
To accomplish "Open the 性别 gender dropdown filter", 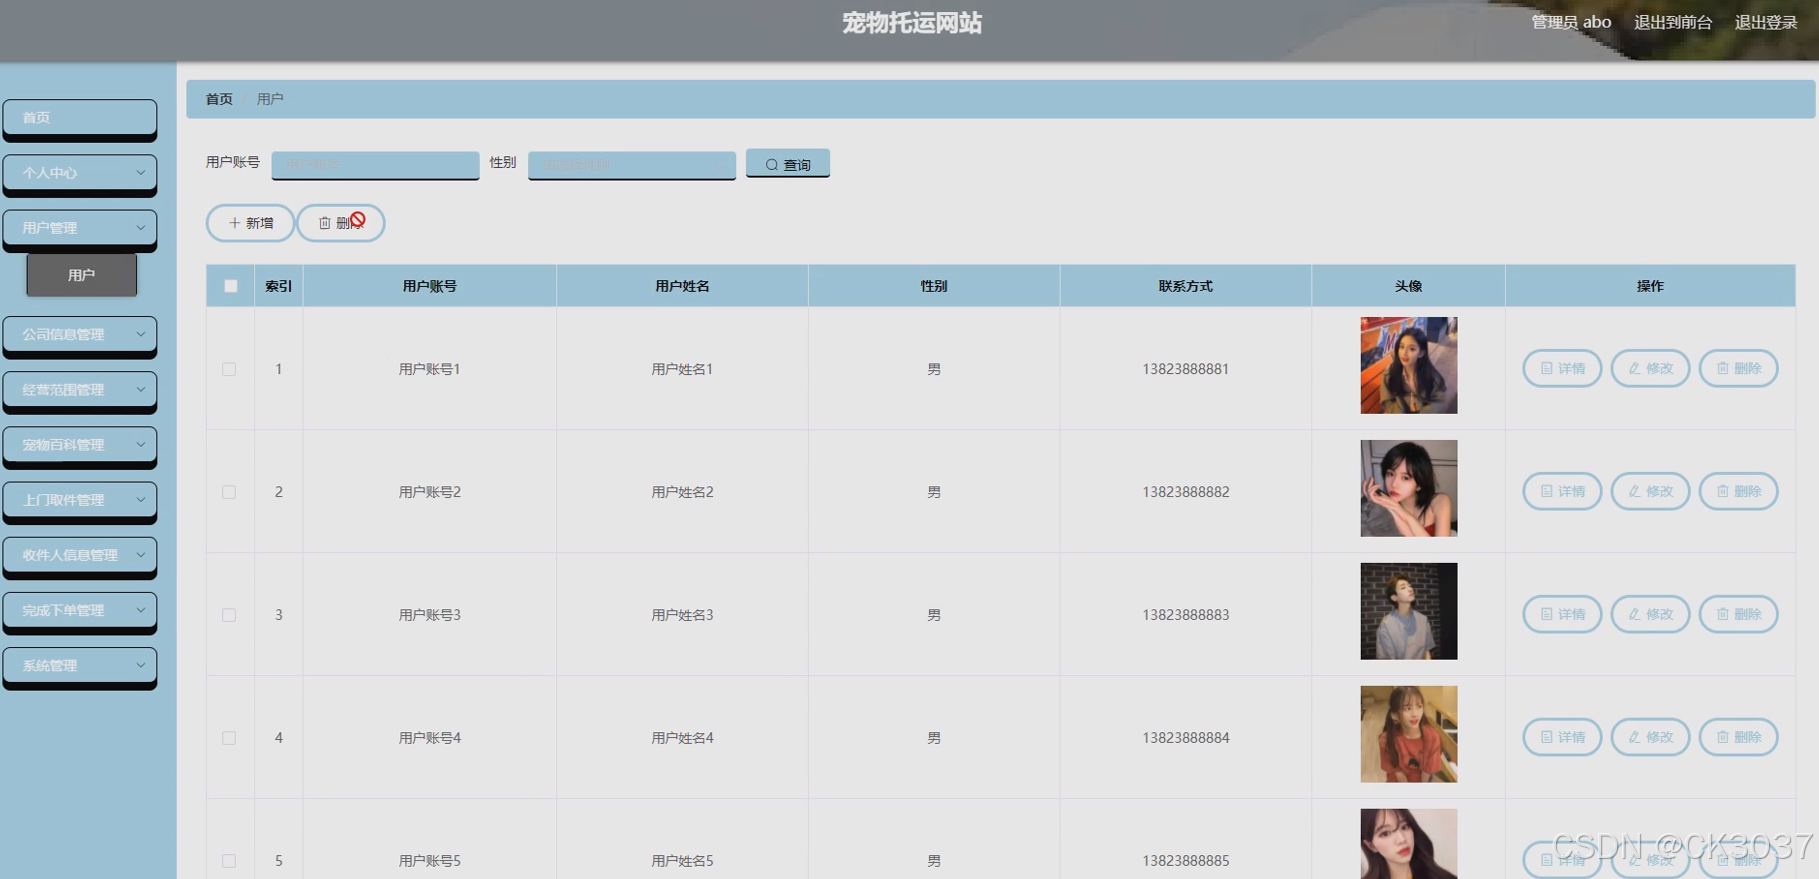I will click(x=632, y=164).
